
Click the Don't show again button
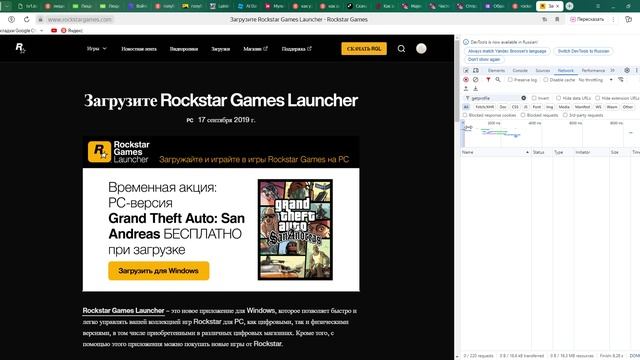tap(484, 60)
